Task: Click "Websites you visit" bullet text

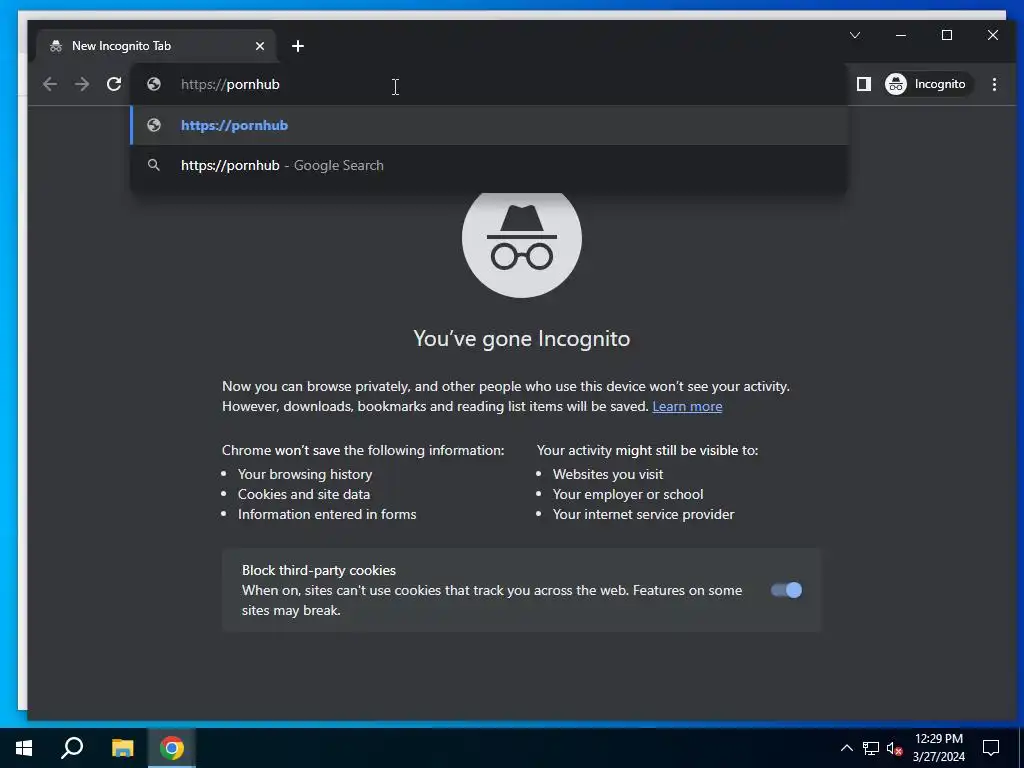Action: (x=608, y=474)
